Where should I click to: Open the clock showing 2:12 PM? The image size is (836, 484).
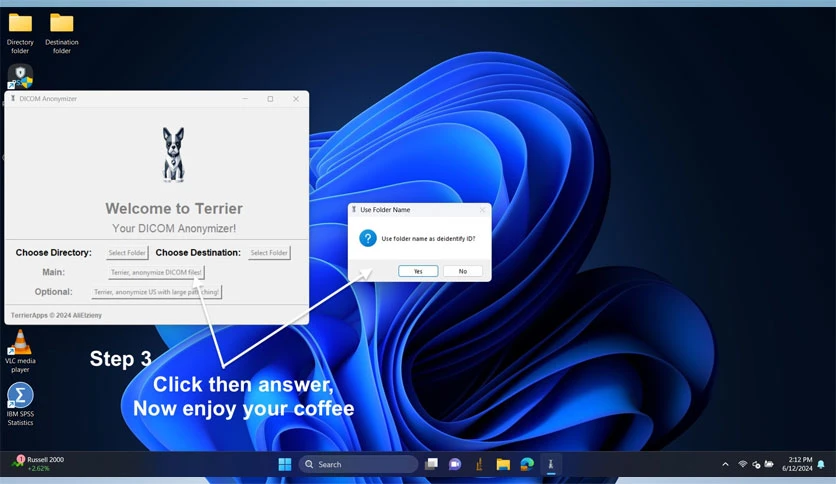[798, 464]
